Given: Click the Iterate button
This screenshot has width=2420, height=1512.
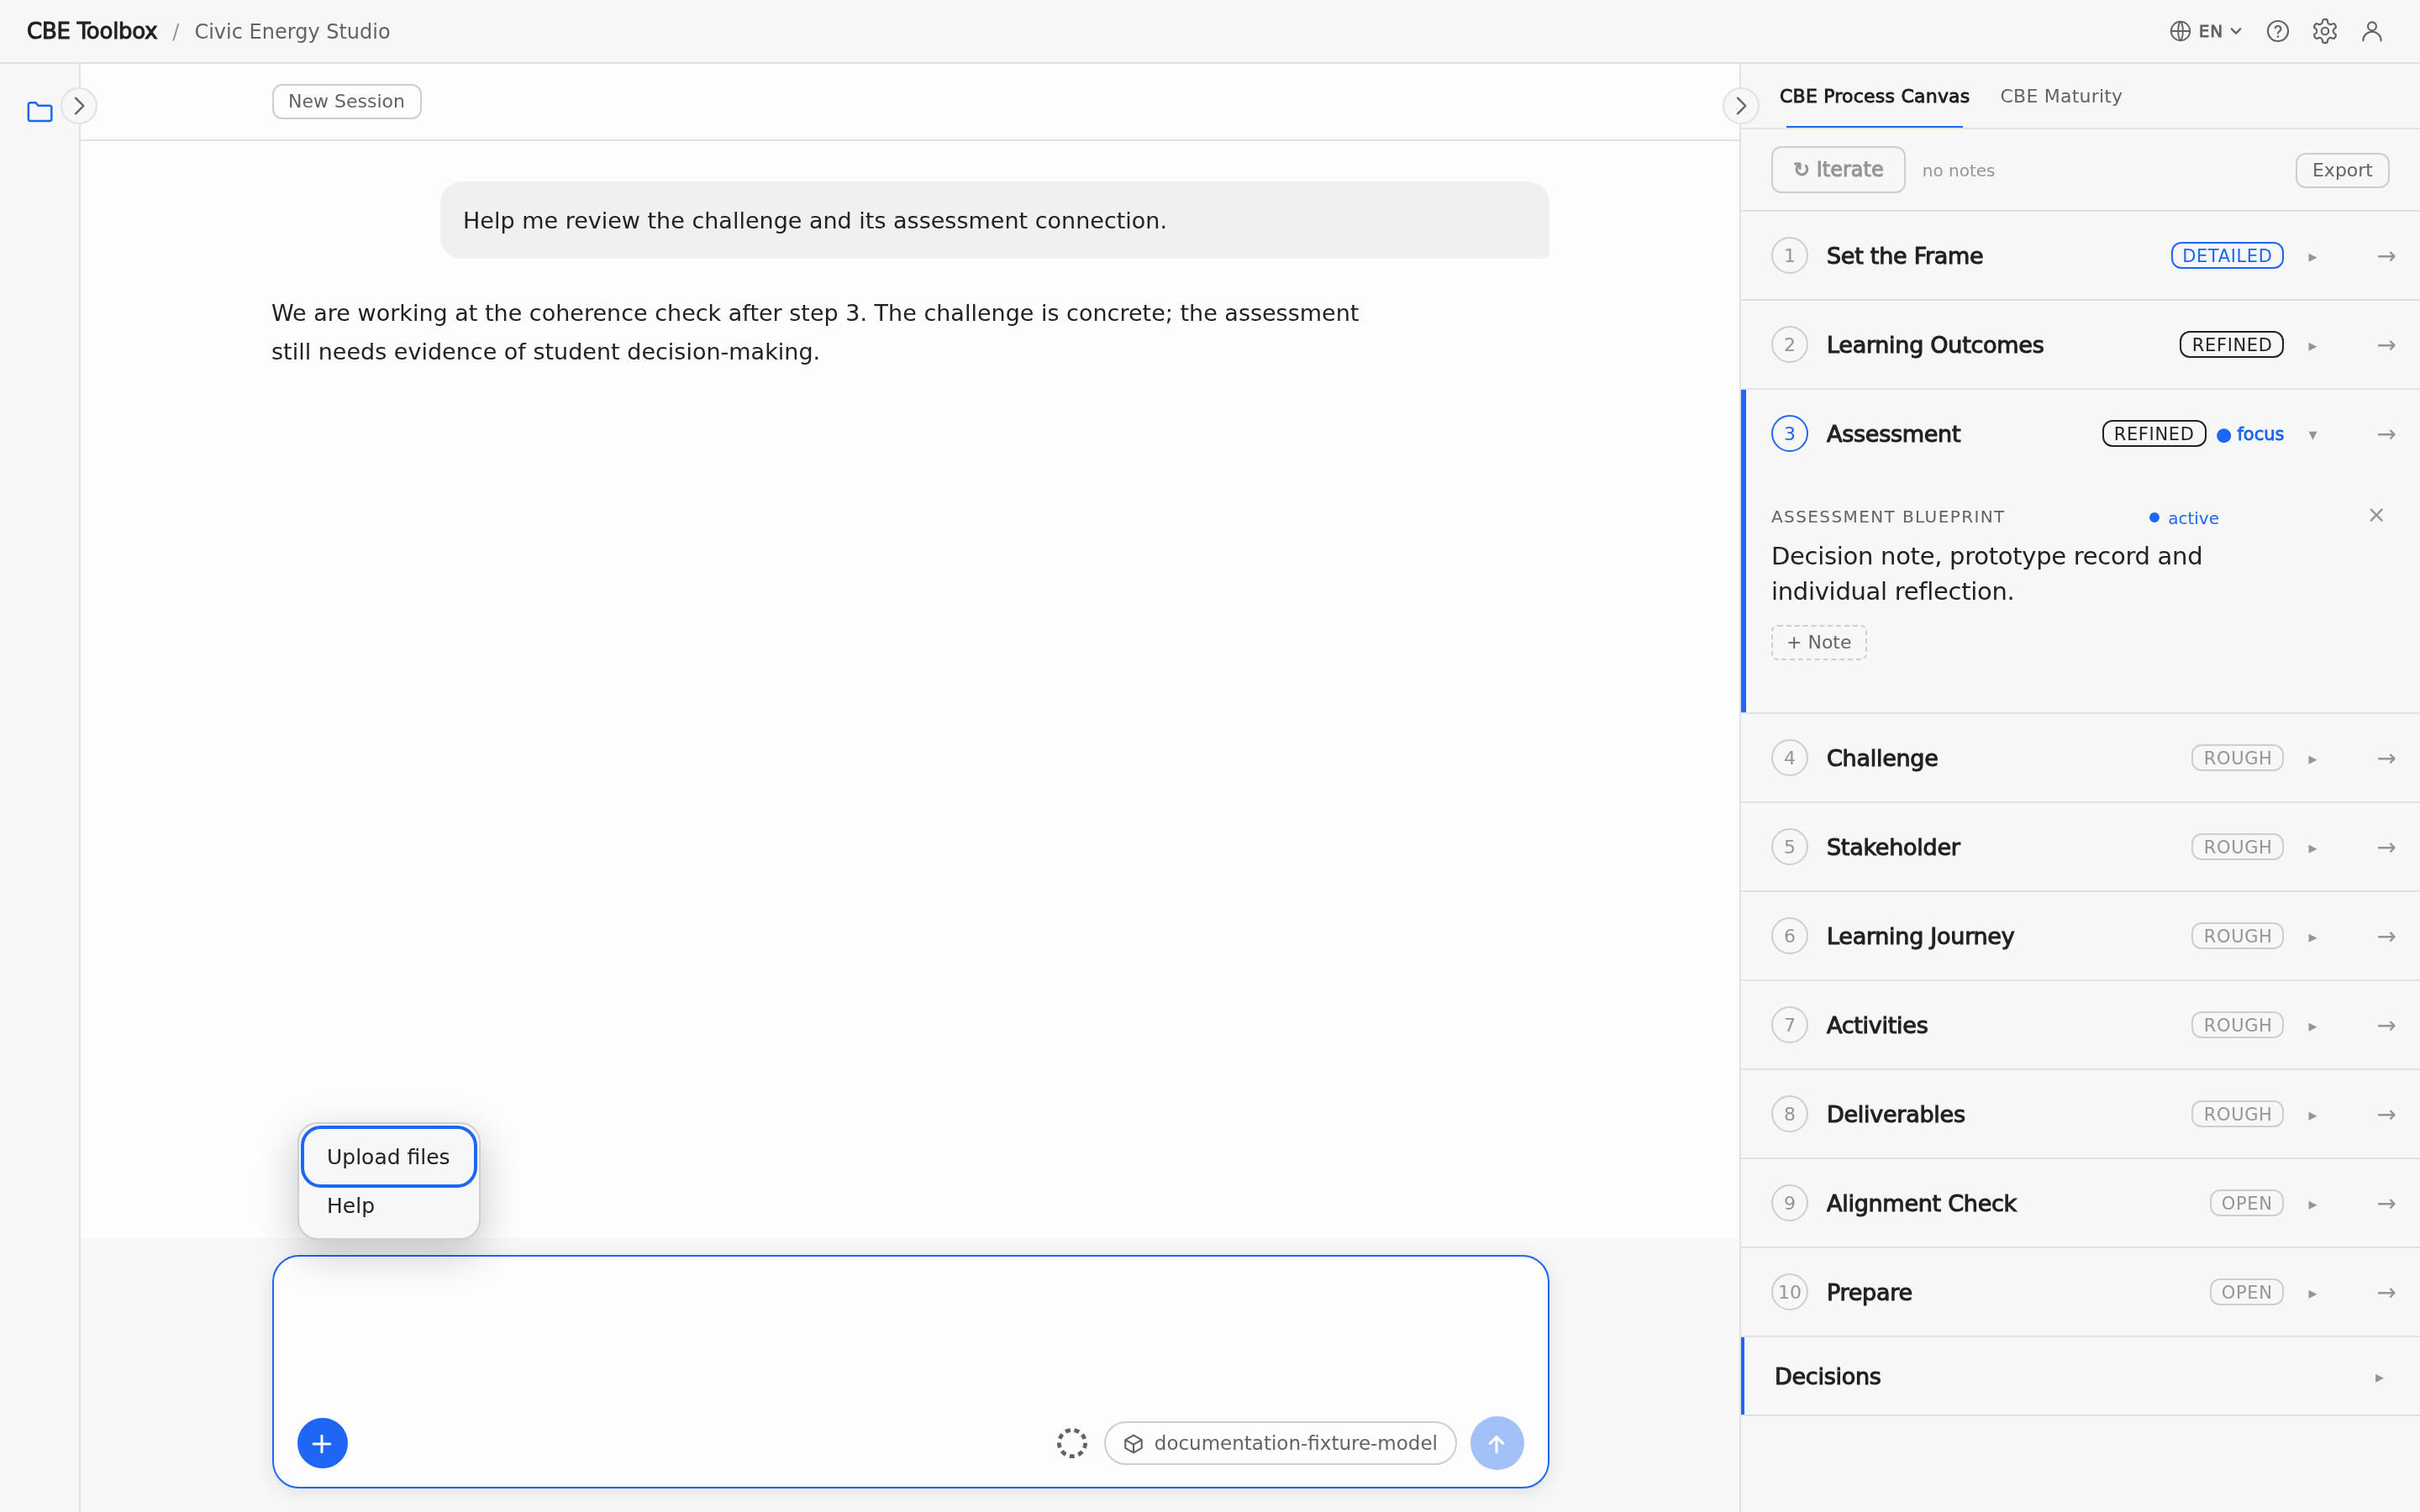Looking at the screenshot, I should [x=1838, y=170].
